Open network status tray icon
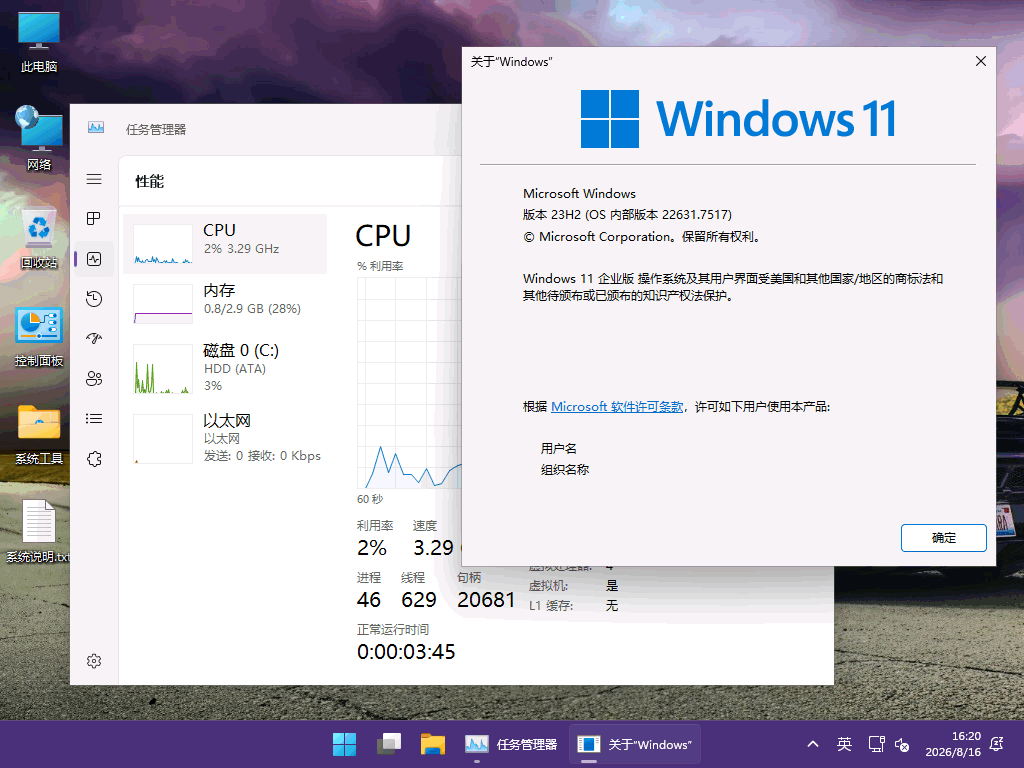This screenshot has height=768, width=1024. pyautogui.click(x=876, y=744)
